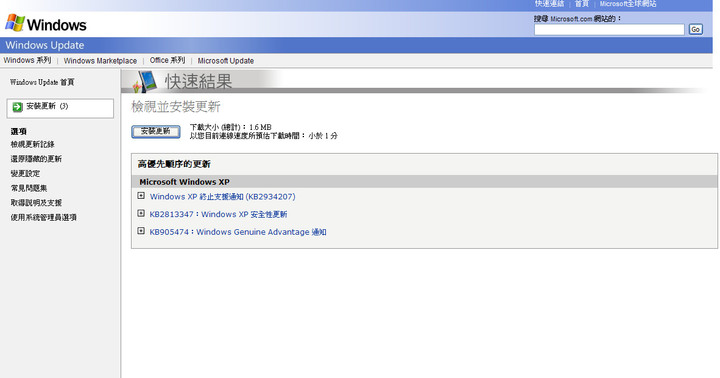Open 常見問題集 in the sidebar
Image resolution: width=720 pixels, height=378 pixels.
pyautogui.click(x=28, y=188)
